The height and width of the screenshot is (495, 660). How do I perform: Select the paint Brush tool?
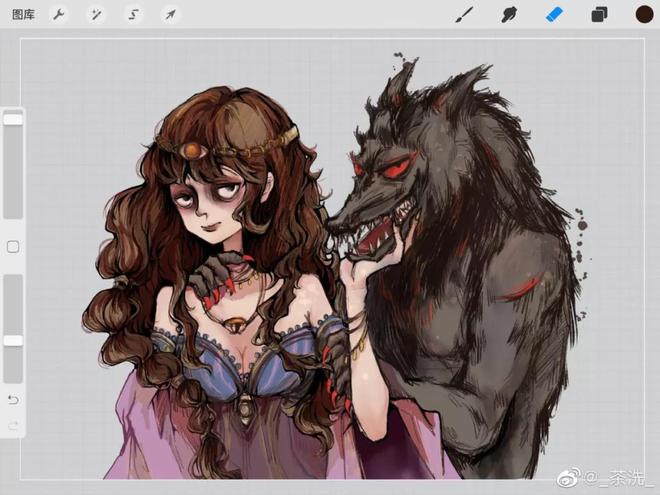click(464, 14)
